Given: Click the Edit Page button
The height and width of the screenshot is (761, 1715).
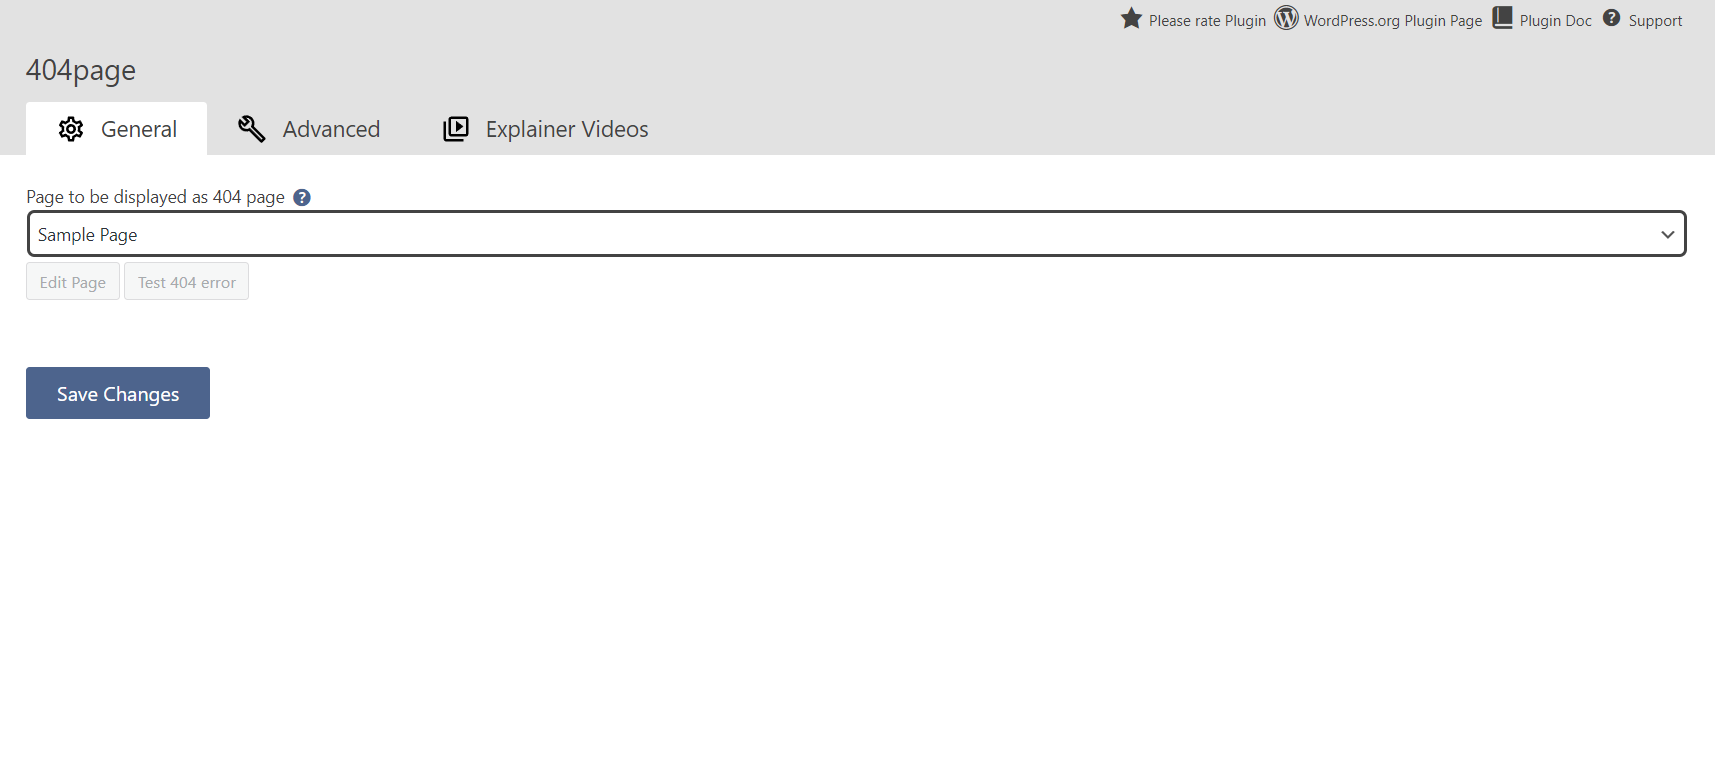Looking at the screenshot, I should [73, 282].
